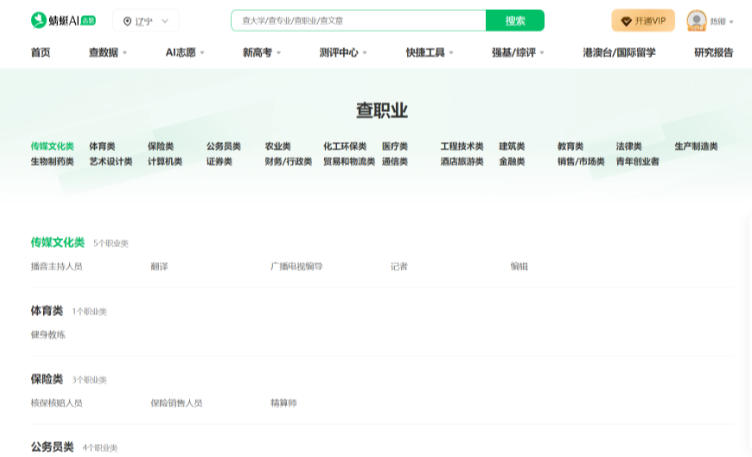752x457 pixels.
Task: Select the 生物制药类 category filter
Action: point(52,162)
